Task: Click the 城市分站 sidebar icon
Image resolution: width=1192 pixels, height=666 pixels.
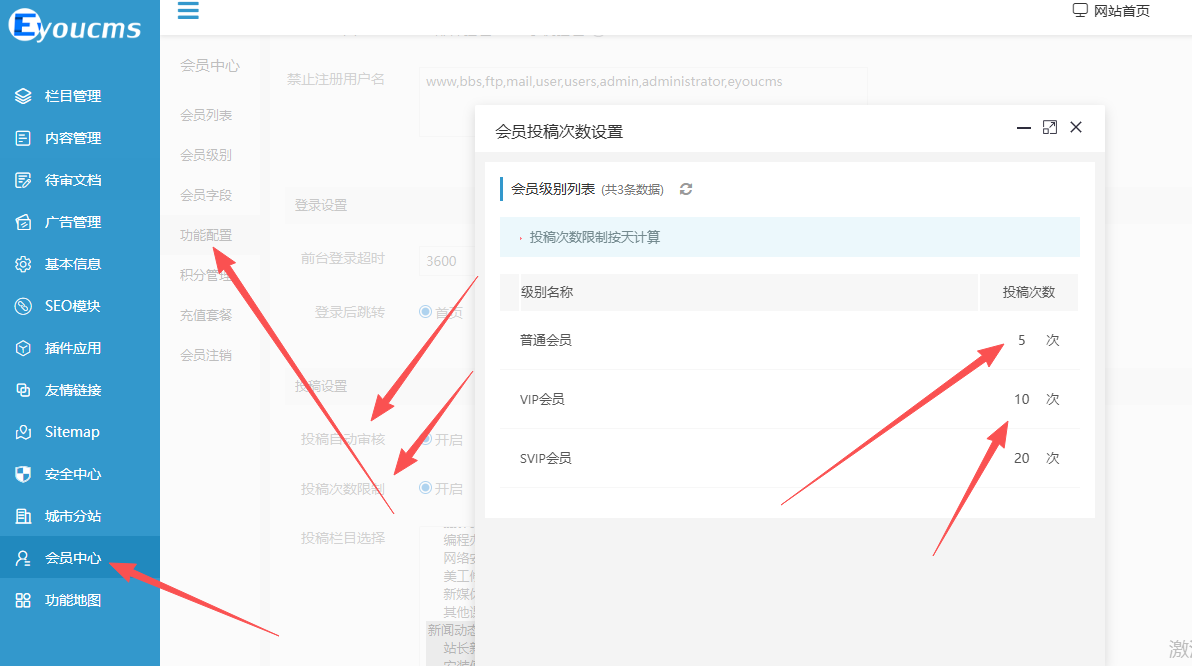Action: coord(25,516)
